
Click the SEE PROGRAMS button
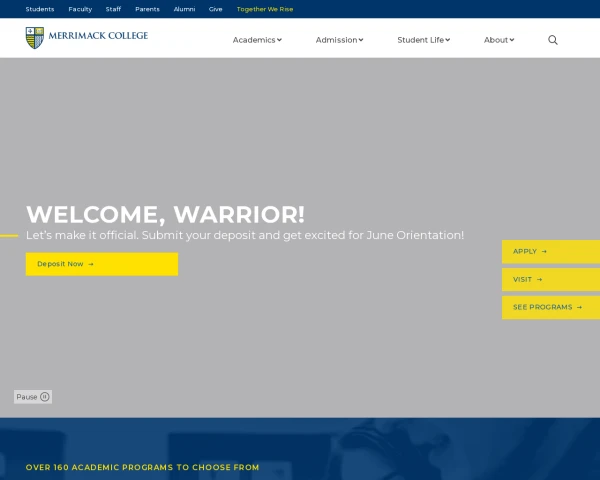click(551, 307)
